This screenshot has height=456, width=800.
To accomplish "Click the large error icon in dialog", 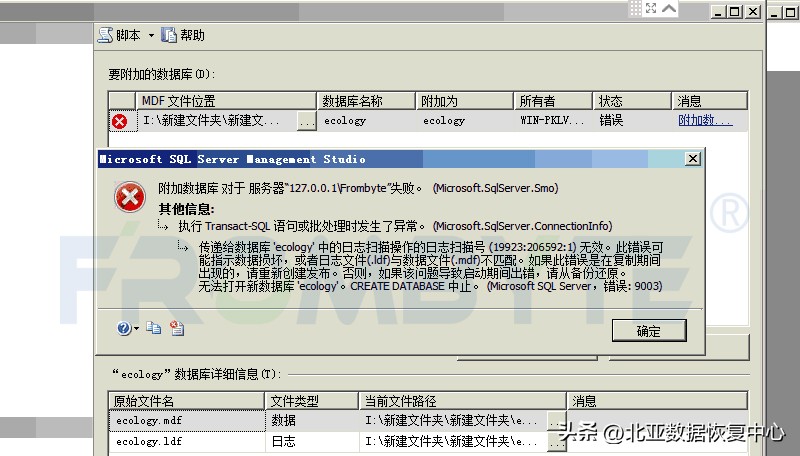I will (x=130, y=197).
